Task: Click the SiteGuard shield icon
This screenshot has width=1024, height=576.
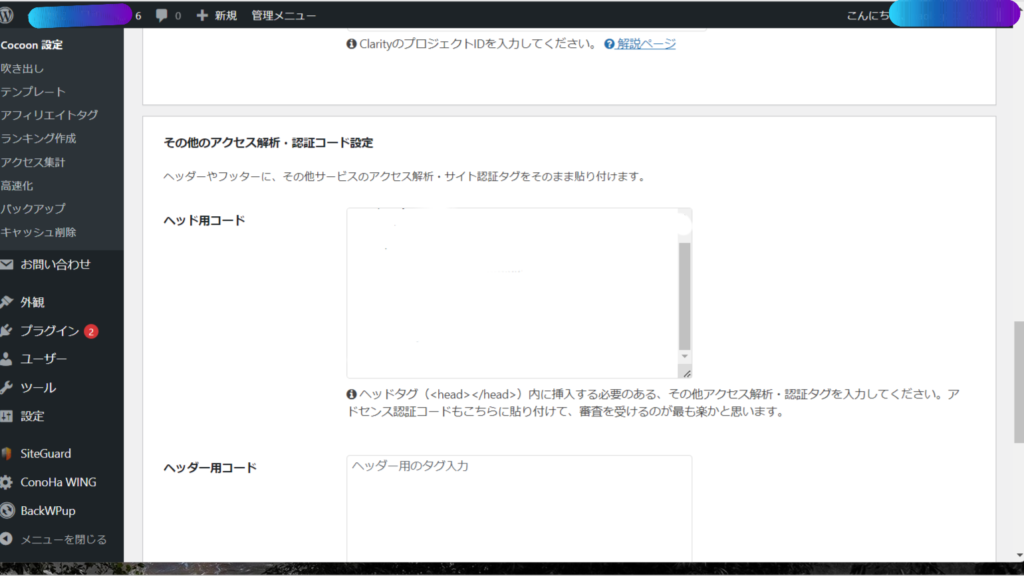Action: pos(7,454)
